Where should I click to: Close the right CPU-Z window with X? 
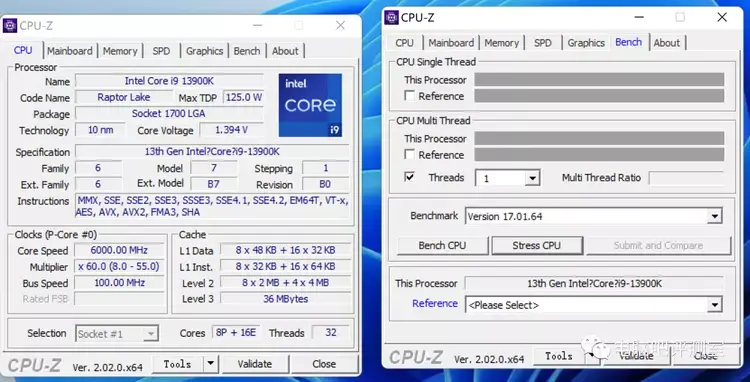(722, 17)
